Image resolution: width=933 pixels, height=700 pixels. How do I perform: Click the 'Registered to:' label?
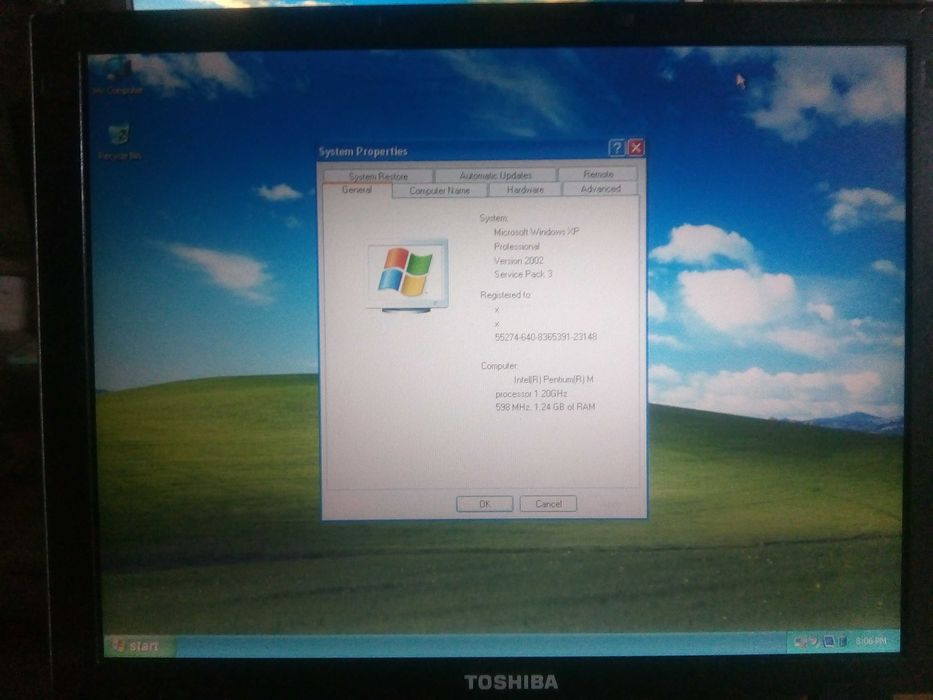506,295
